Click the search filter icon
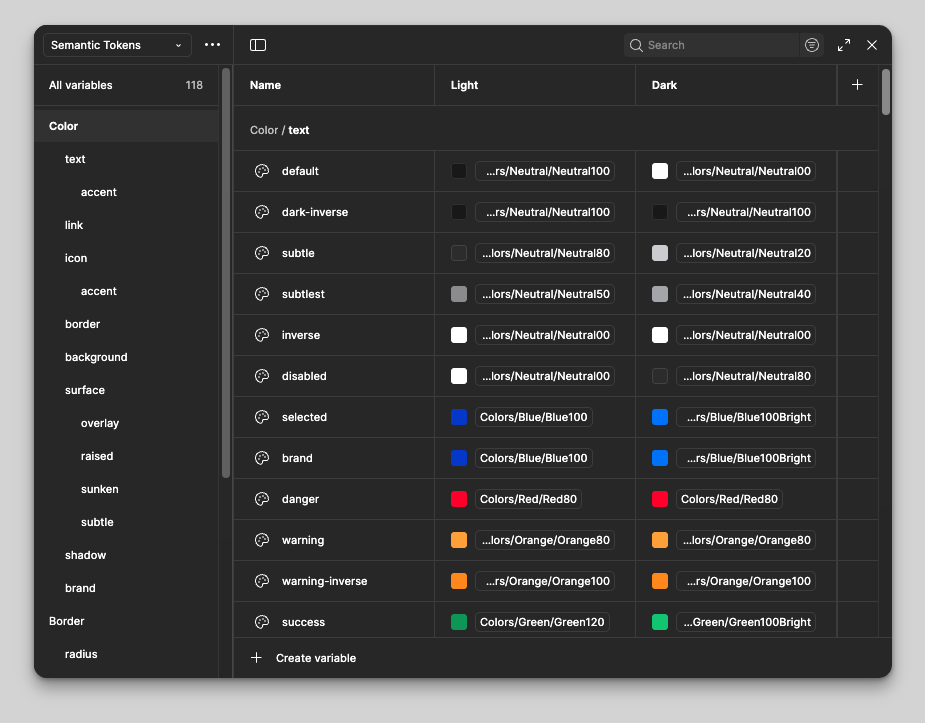Screen dimensions: 925x723 click(812, 45)
